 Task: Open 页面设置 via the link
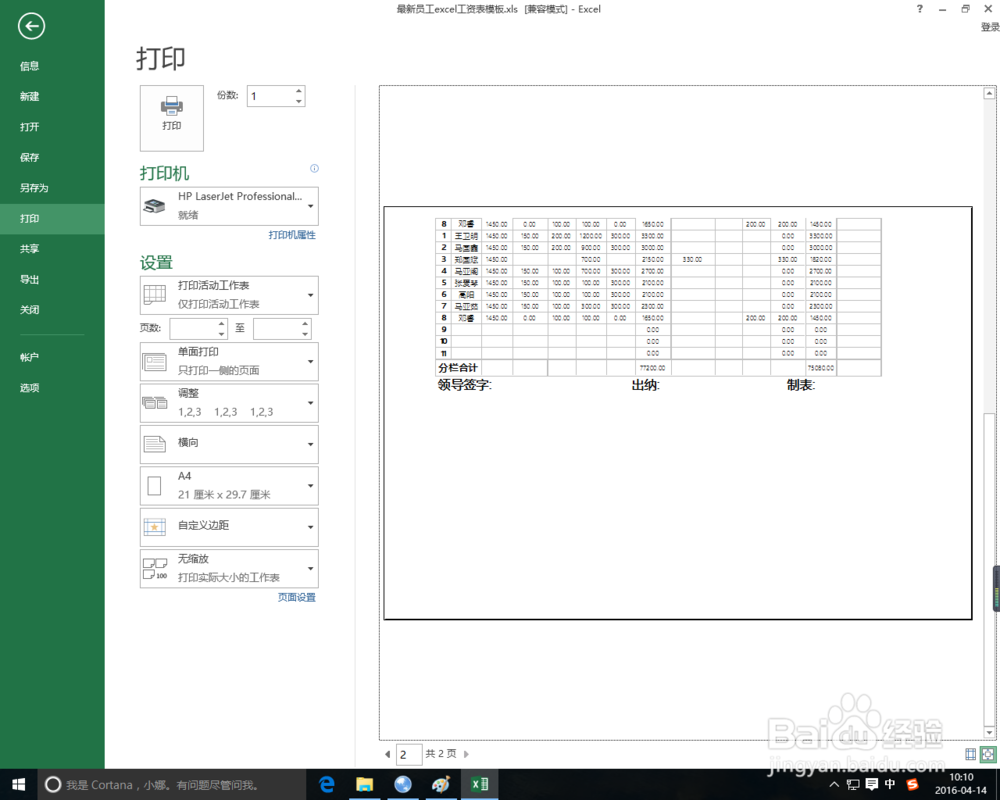[x=296, y=596]
